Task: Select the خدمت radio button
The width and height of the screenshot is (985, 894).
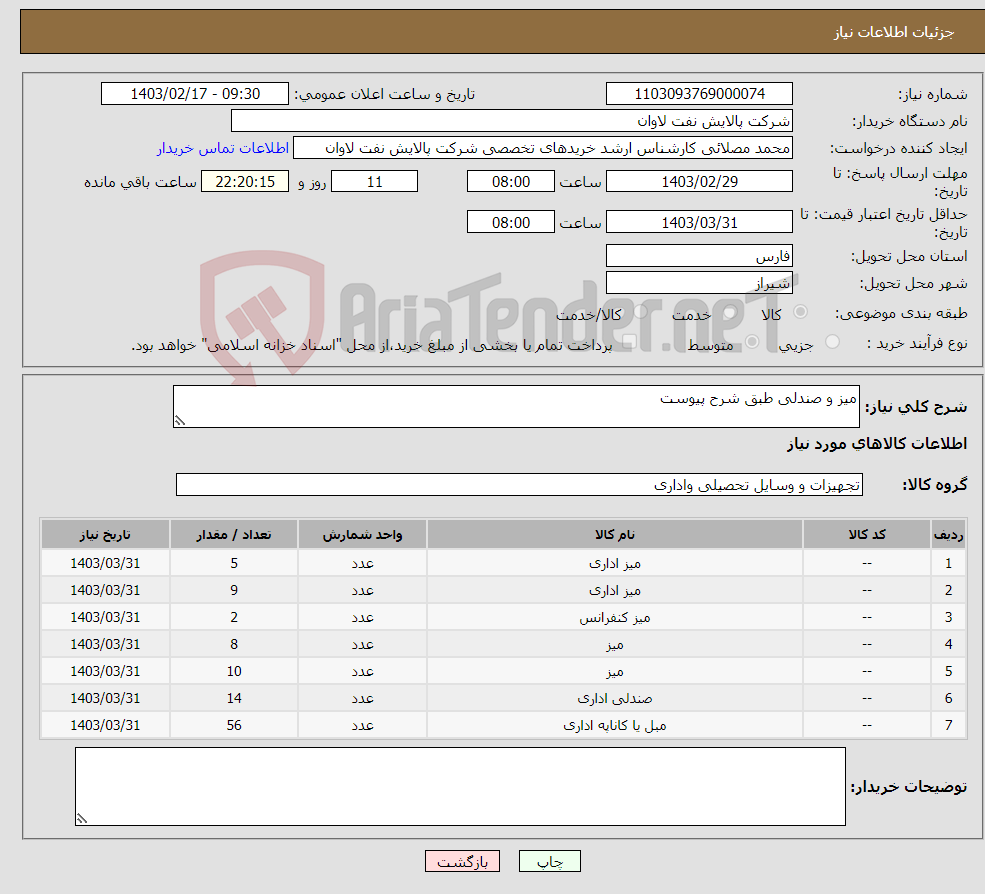Action: tap(730, 312)
